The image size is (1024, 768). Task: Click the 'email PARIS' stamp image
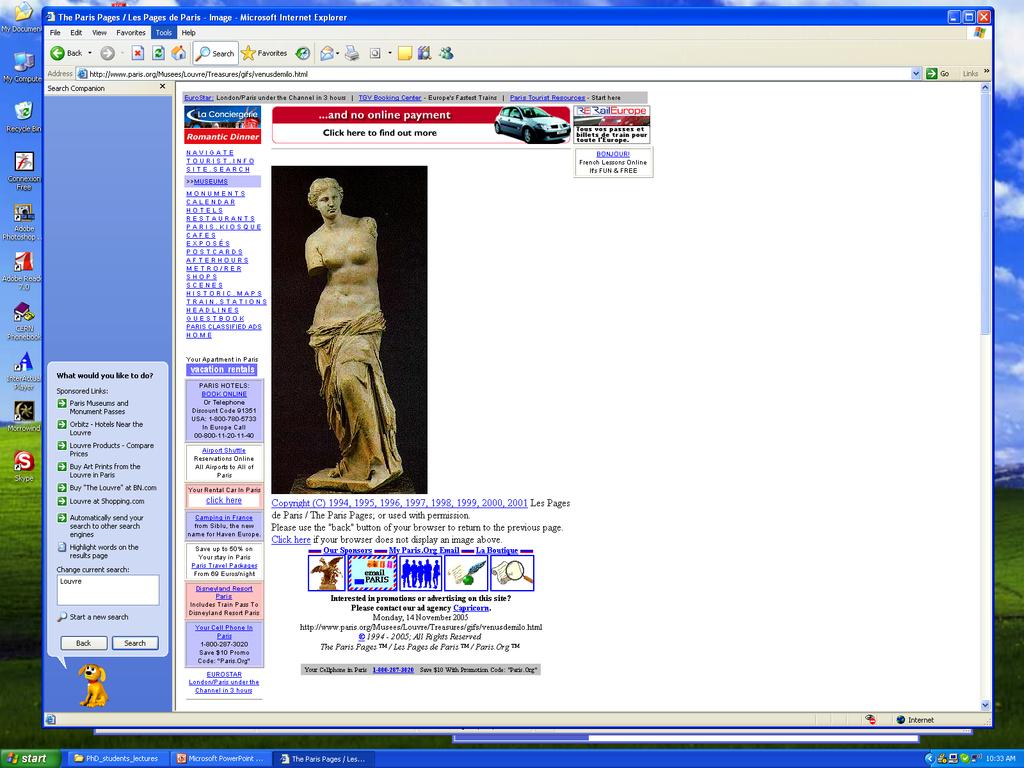coord(372,573)
